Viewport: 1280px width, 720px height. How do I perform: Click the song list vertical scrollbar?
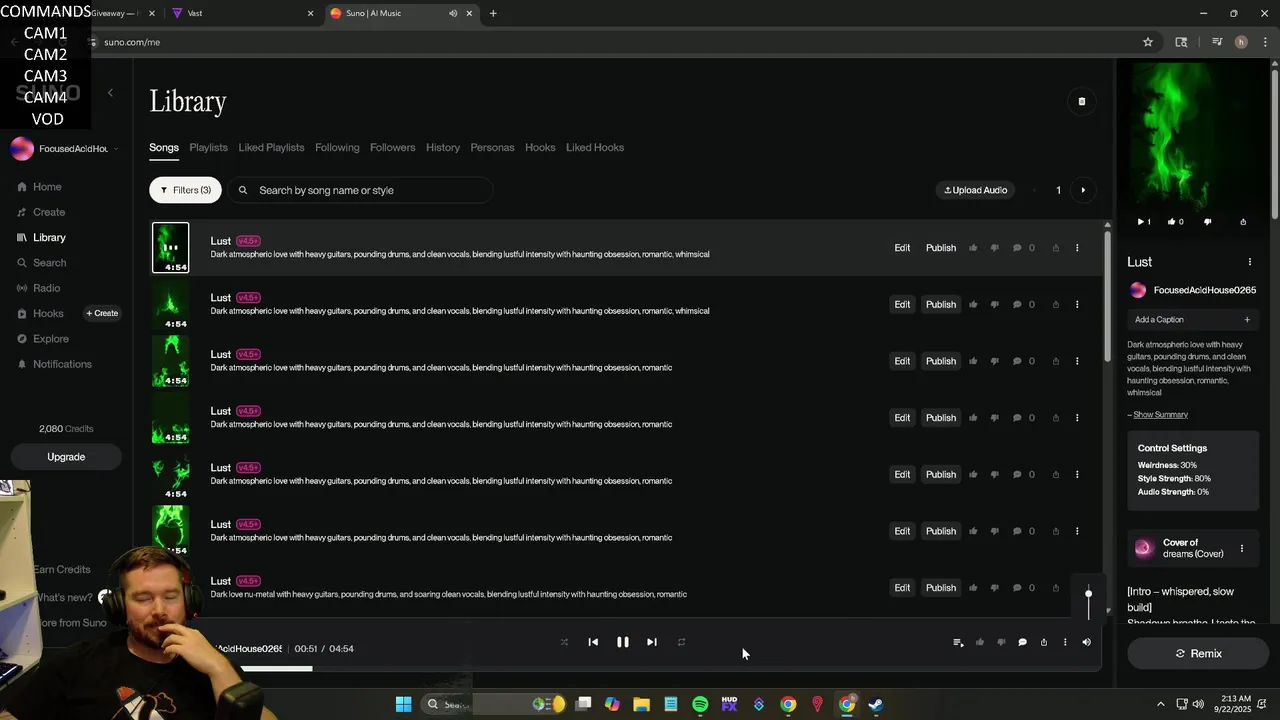click(1107, 295)
